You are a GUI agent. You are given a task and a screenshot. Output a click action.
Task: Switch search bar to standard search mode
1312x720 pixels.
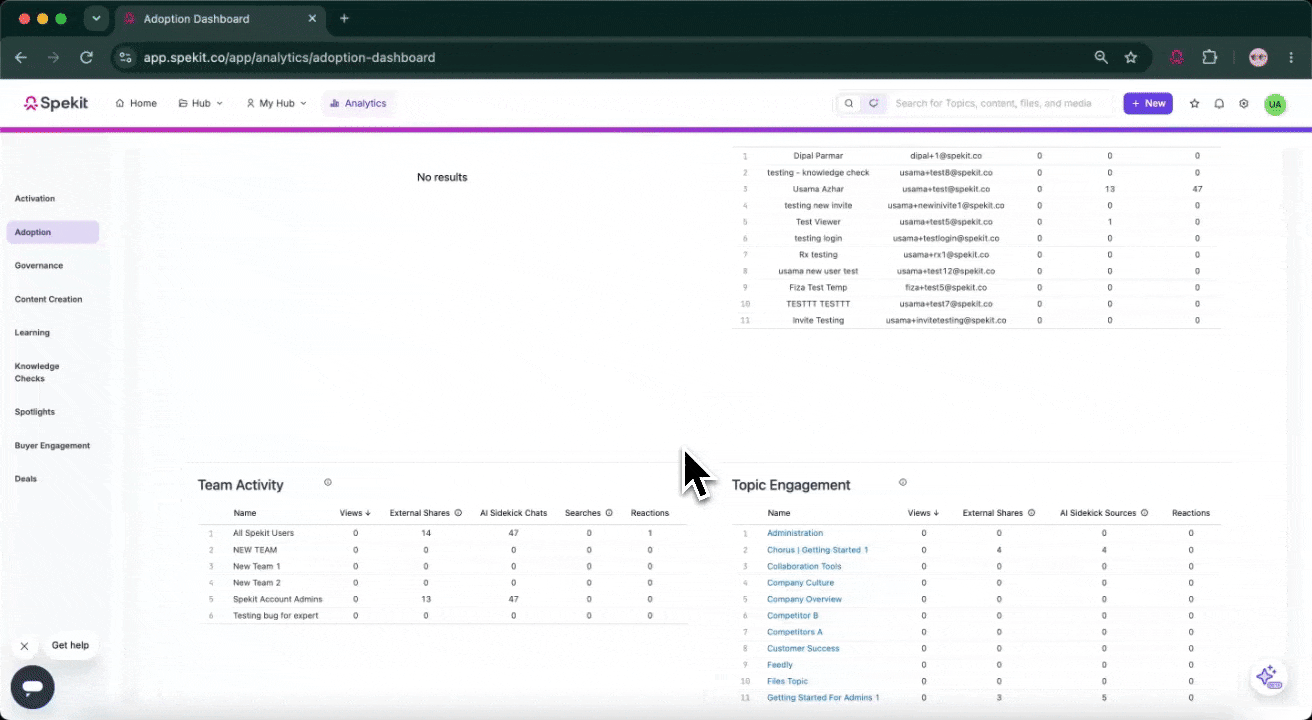coord(849,103)
